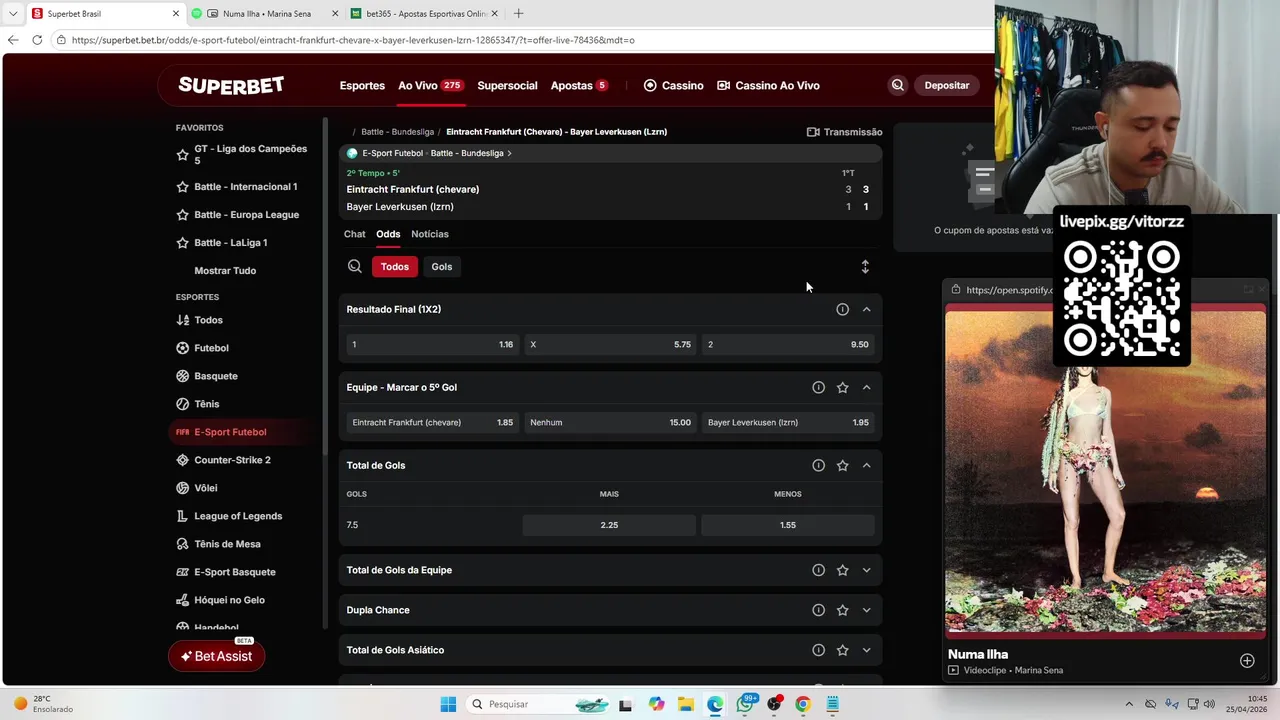The width and height of the screenshot is (1280, 720).
Task: Select League of Legends in sidebar
Action: [238, 516]
